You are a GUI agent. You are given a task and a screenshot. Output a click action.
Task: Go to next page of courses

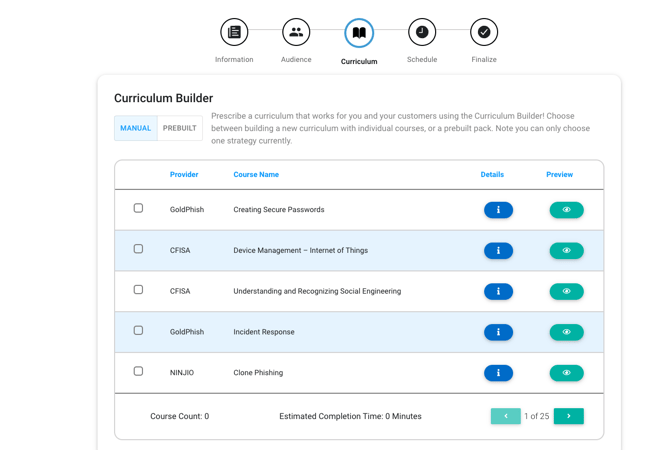[x=569, y=416]
